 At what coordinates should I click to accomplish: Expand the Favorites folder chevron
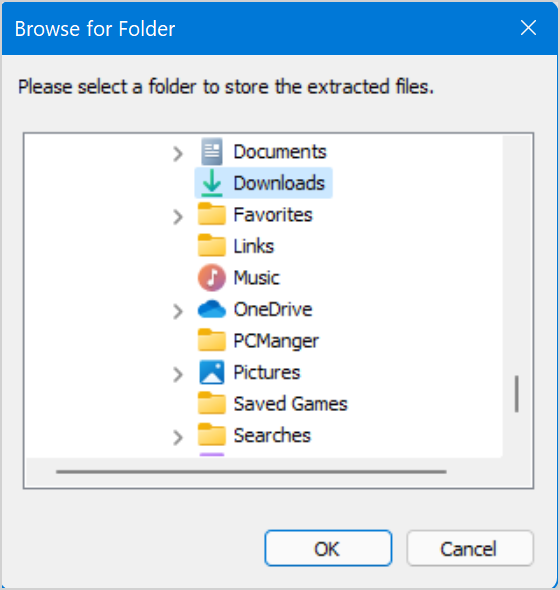[178, 217]
